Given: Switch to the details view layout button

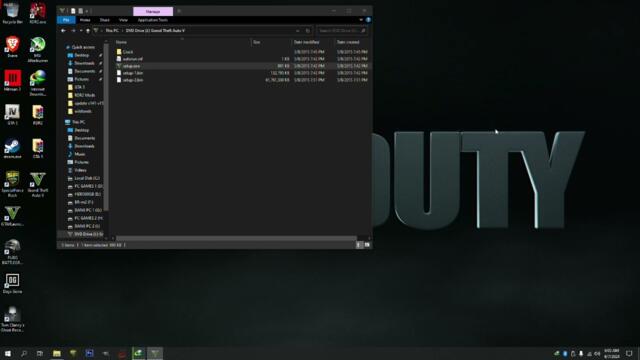Looking at the screenshot, I should coord(359,245).
